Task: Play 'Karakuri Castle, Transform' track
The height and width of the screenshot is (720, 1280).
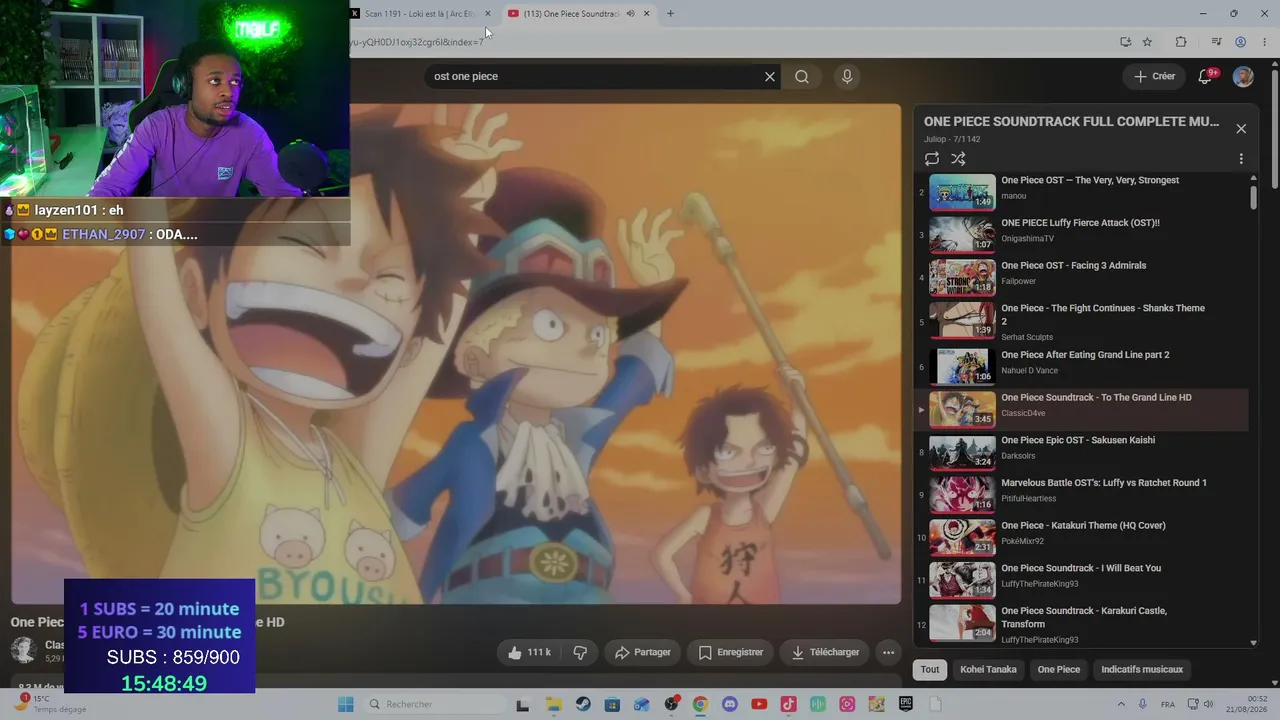Action: click(1081, 623)
